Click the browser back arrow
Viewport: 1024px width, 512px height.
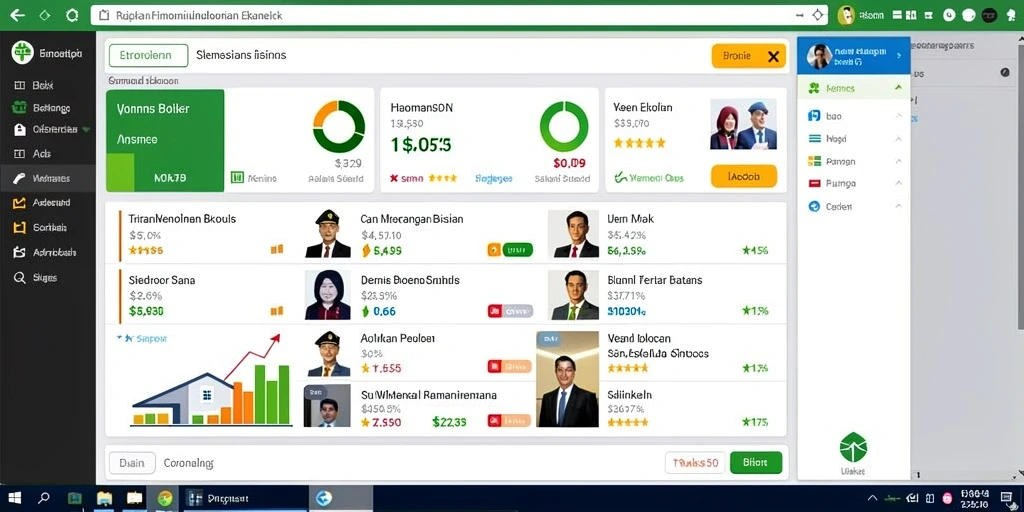click(17, 15)
